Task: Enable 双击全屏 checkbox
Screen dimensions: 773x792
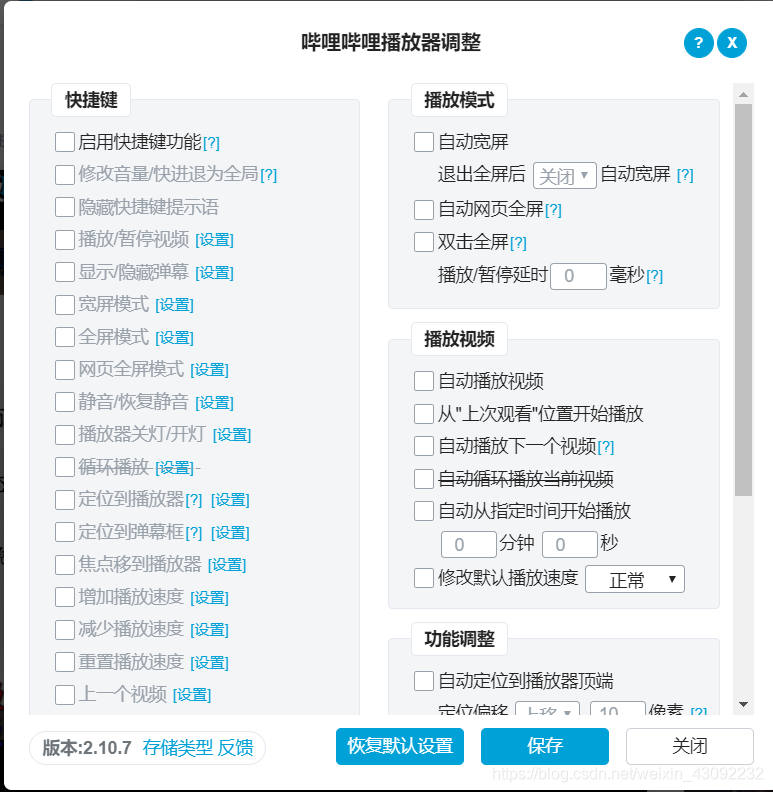Action: pos(424,242)
